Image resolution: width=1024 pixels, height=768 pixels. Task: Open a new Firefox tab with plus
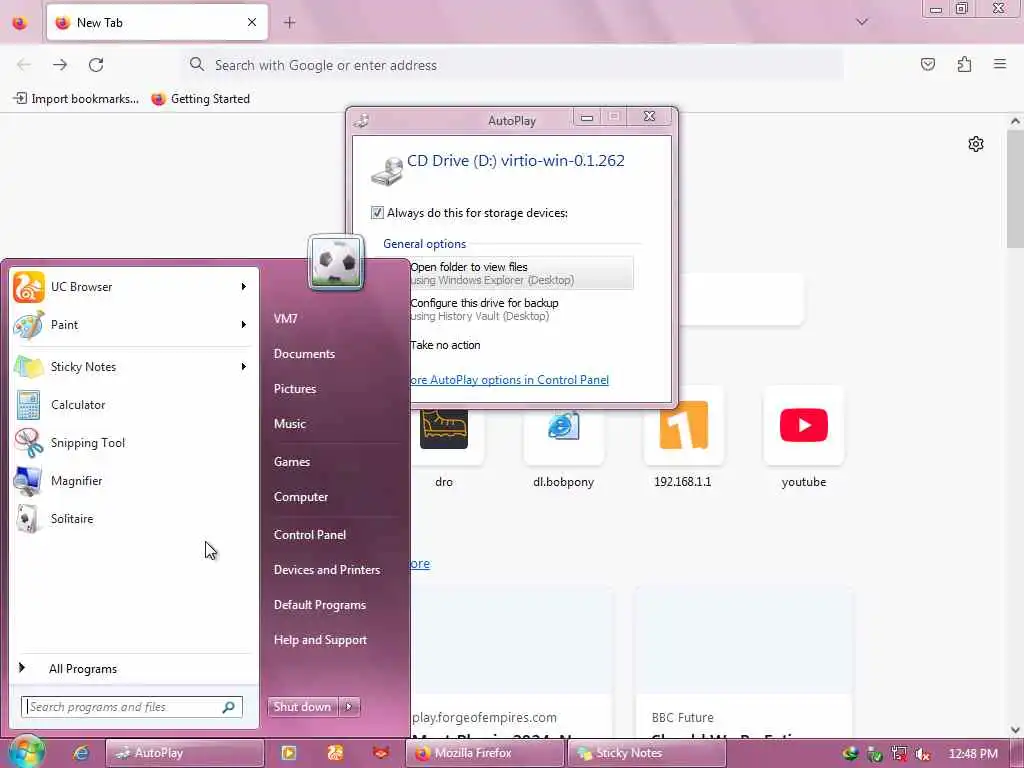click(289, 22)
